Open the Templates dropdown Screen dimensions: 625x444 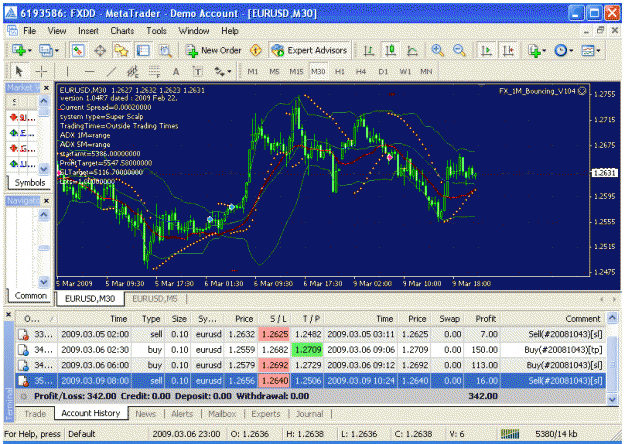(598, 51)
